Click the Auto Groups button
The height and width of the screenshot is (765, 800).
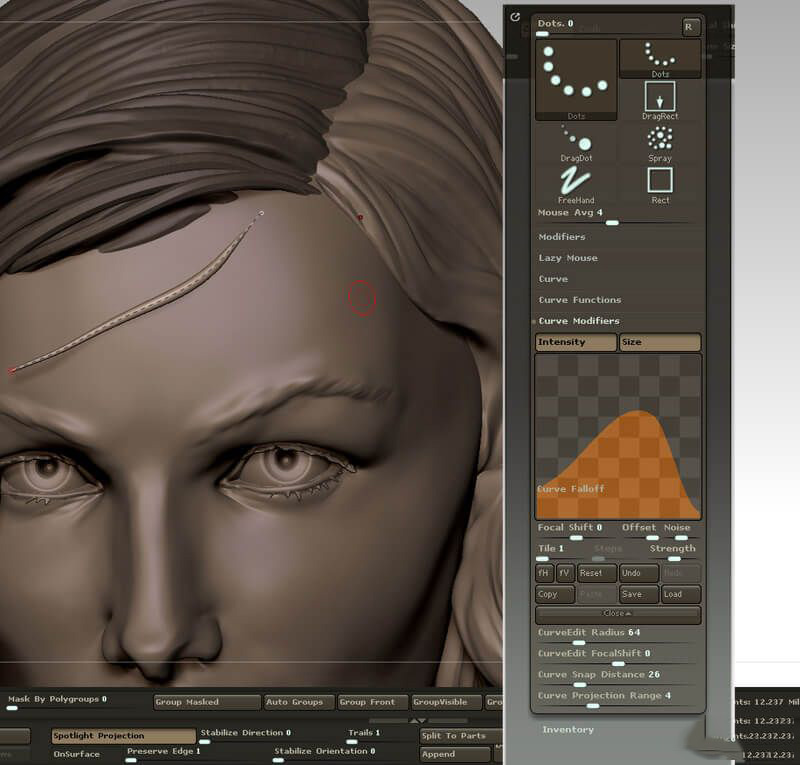[297, 702]
